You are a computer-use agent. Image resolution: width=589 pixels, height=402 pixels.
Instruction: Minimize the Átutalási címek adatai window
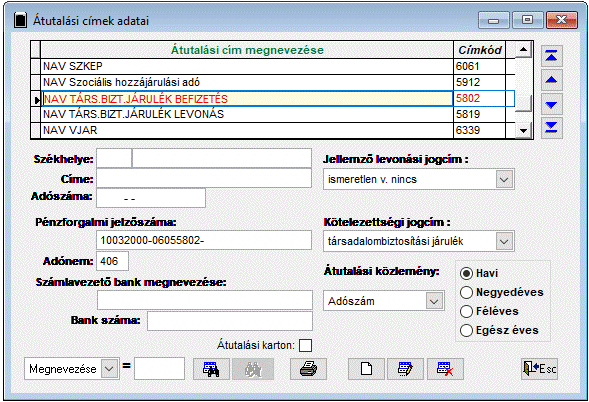pyautogui.click(x=494, y=20)
